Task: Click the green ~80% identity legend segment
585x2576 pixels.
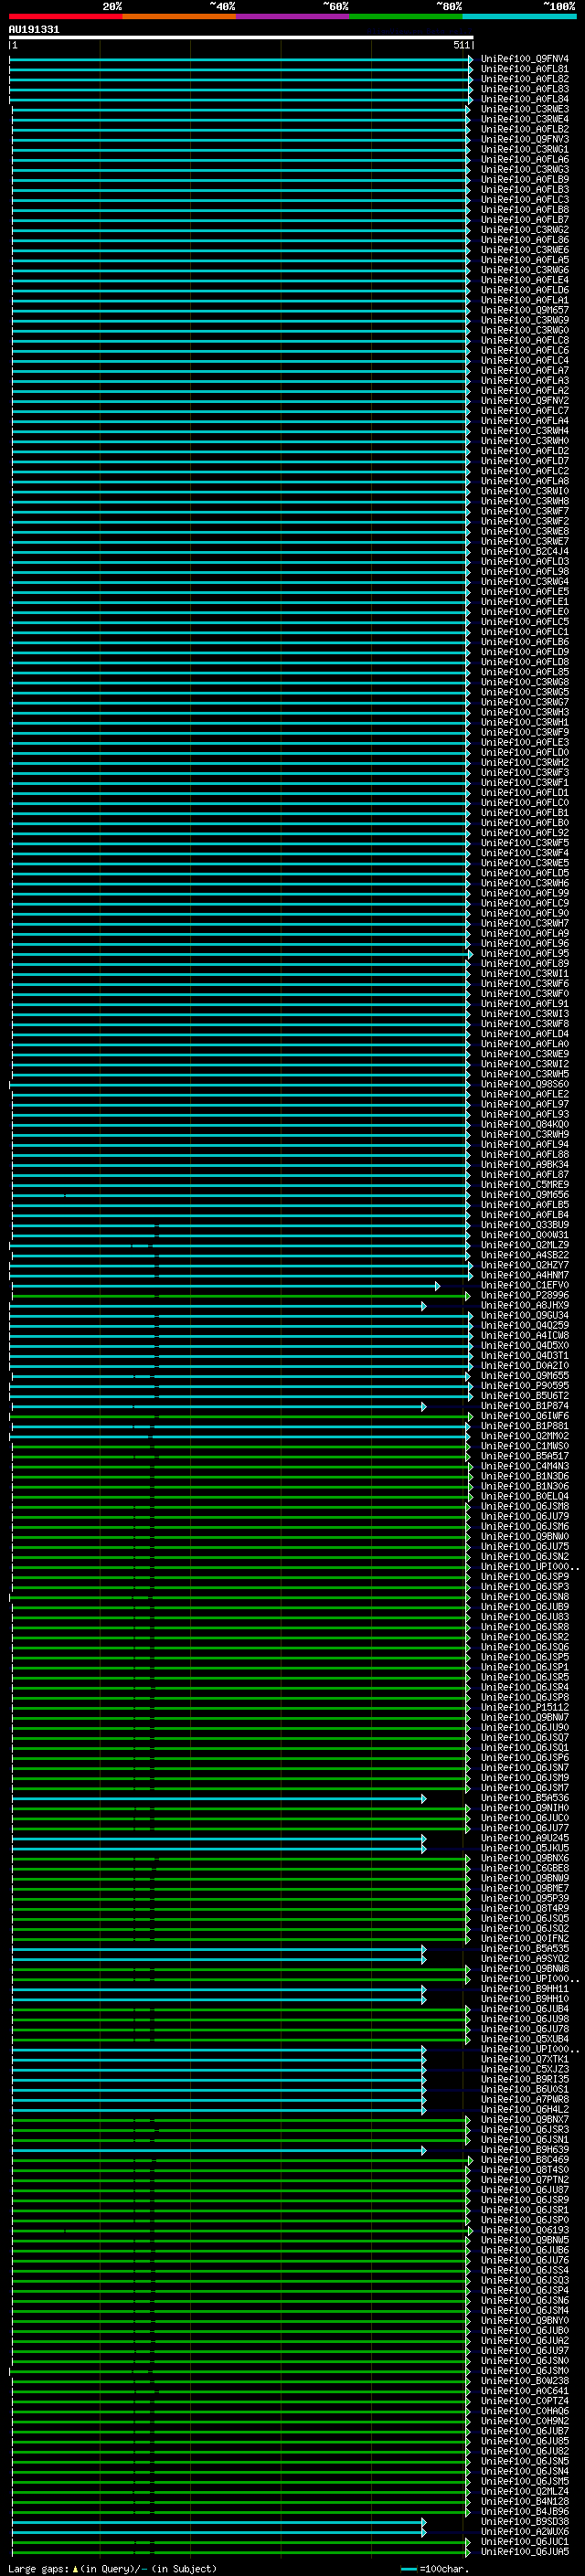Action: point(406,16)
